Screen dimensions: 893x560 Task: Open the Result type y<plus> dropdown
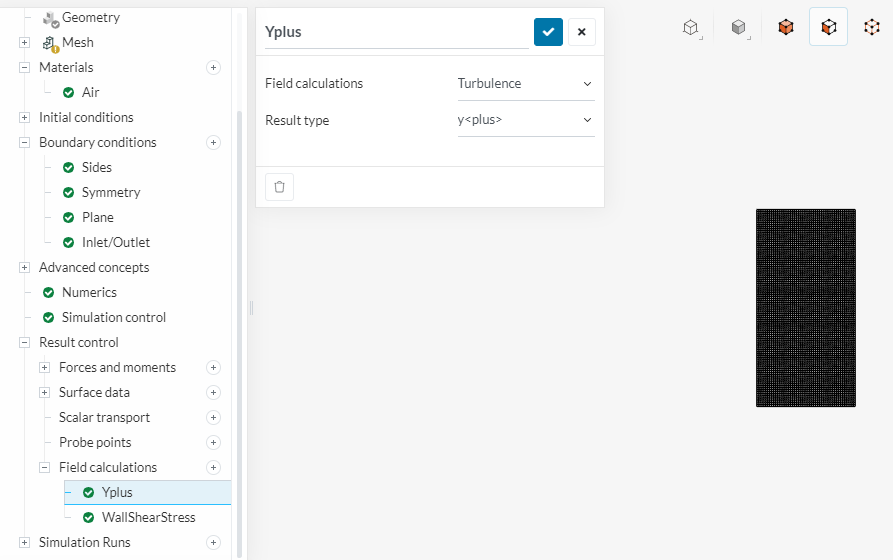[x=525, y=121]
